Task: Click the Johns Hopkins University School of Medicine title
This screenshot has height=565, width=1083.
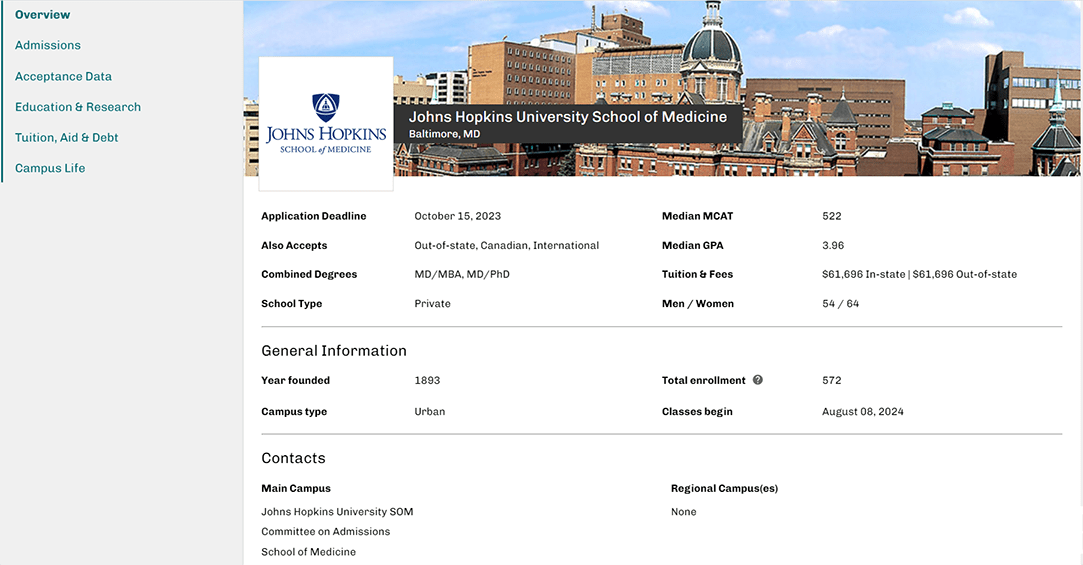Action: pos(568,117)
